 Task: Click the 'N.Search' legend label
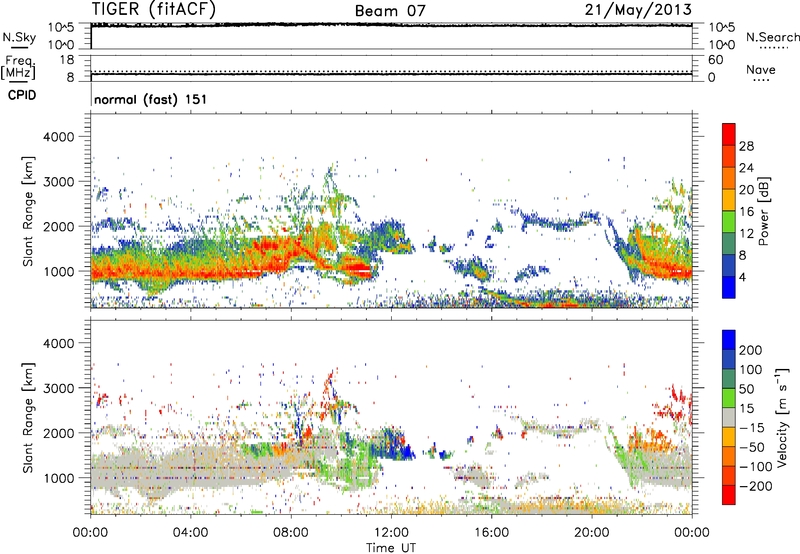(x=772, y=37)
